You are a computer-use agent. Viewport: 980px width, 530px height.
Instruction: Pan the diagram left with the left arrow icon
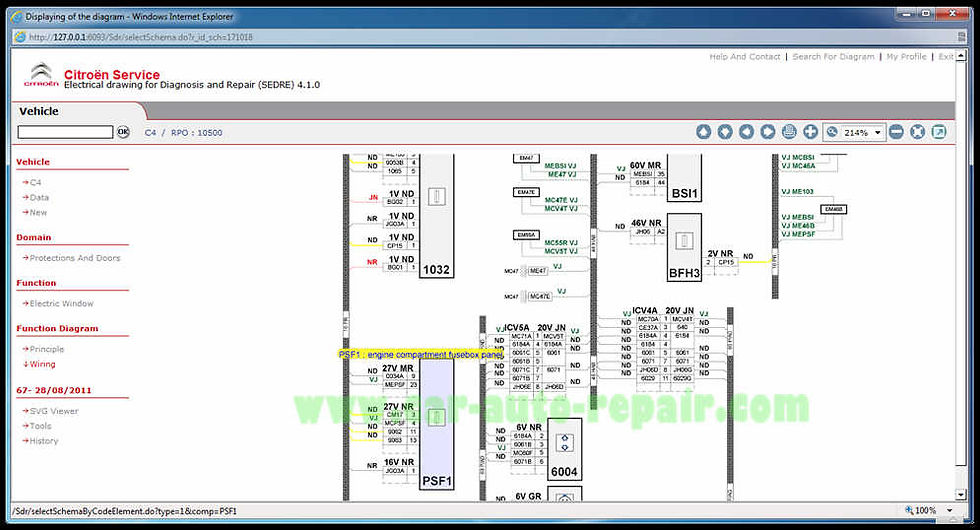[746, 132]
